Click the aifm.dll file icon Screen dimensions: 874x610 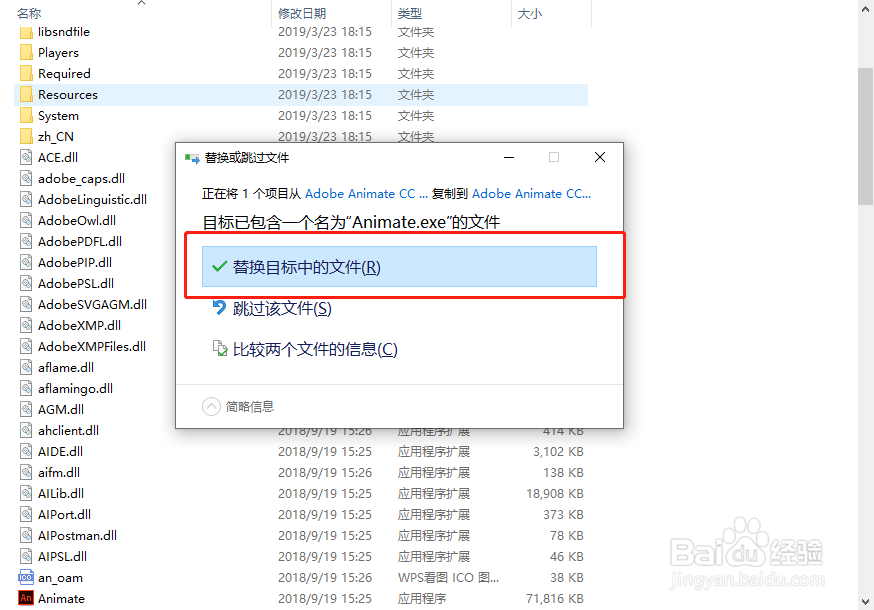tap(26, 472)
